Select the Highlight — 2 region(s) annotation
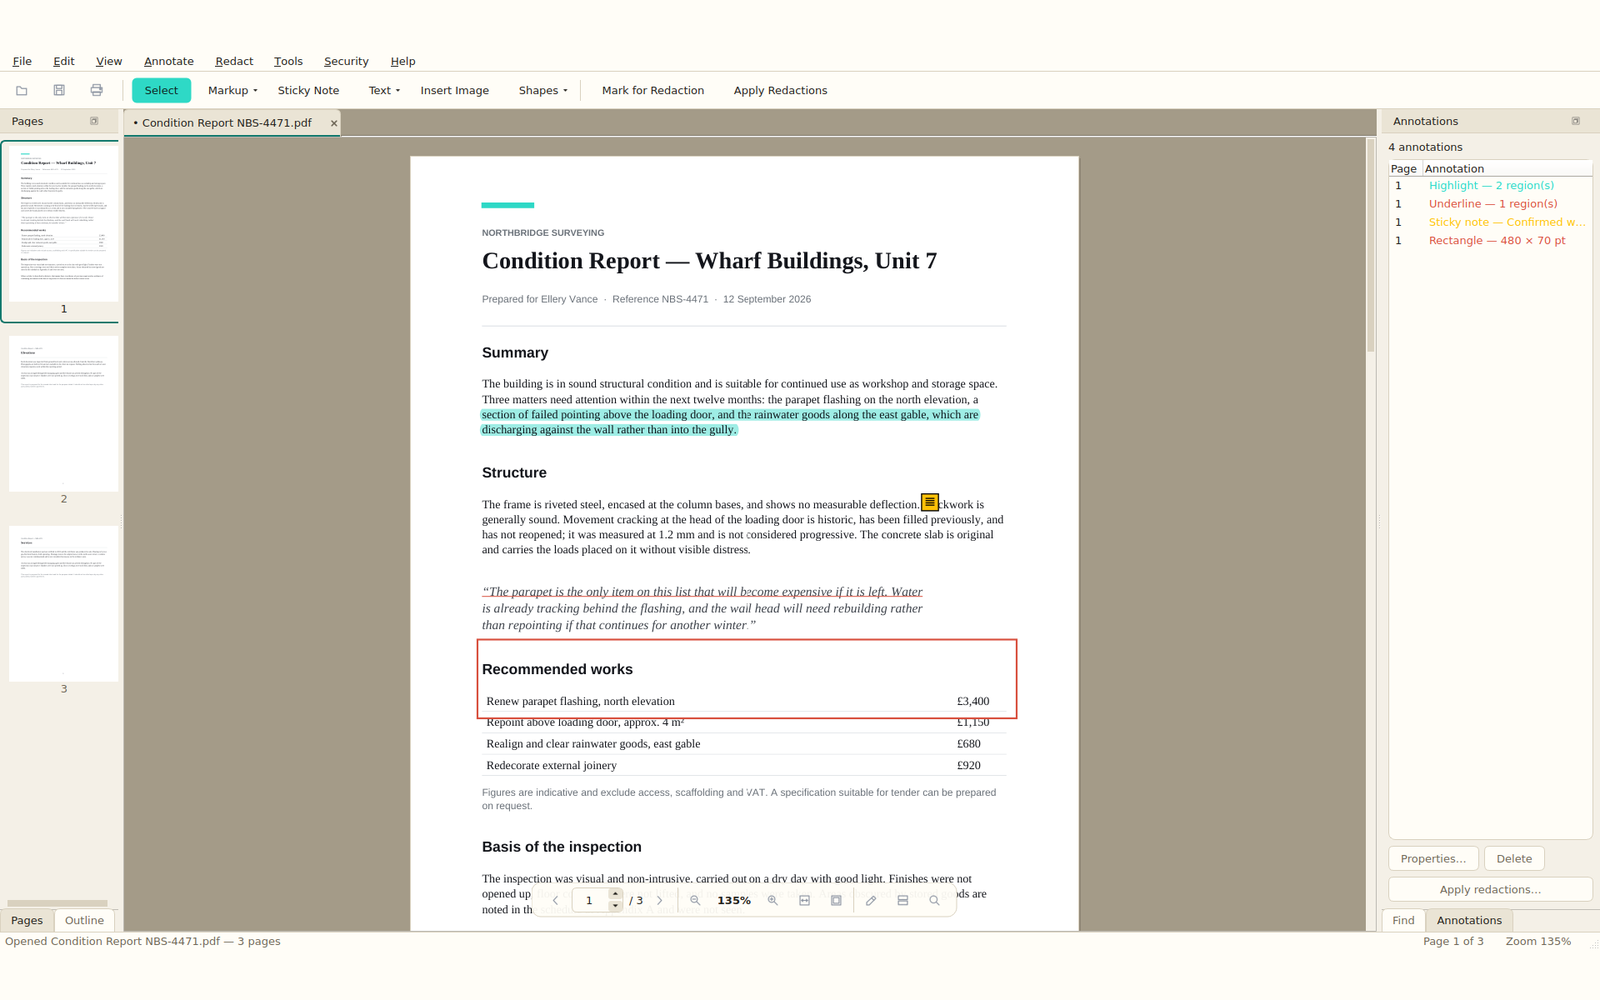The image size is (1600, 1000). (x=1490, y=186)
